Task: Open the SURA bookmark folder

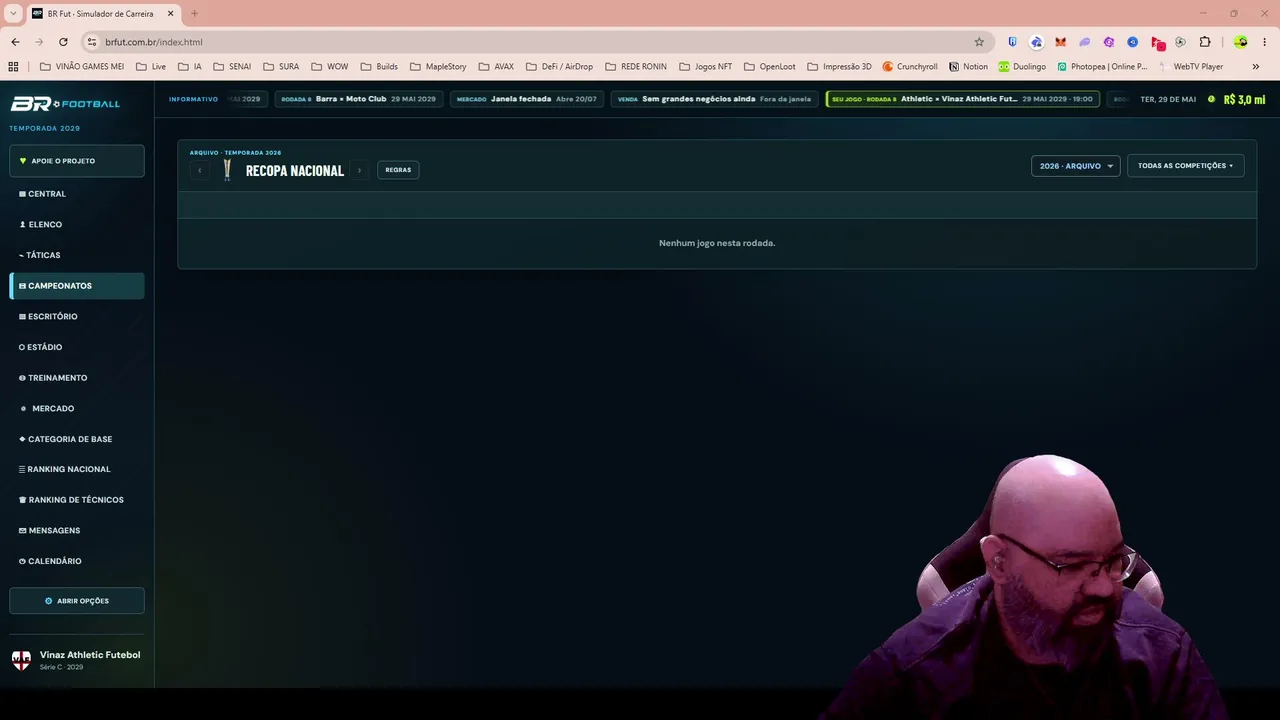Action: pyautogui.click(x=281, y=67)
